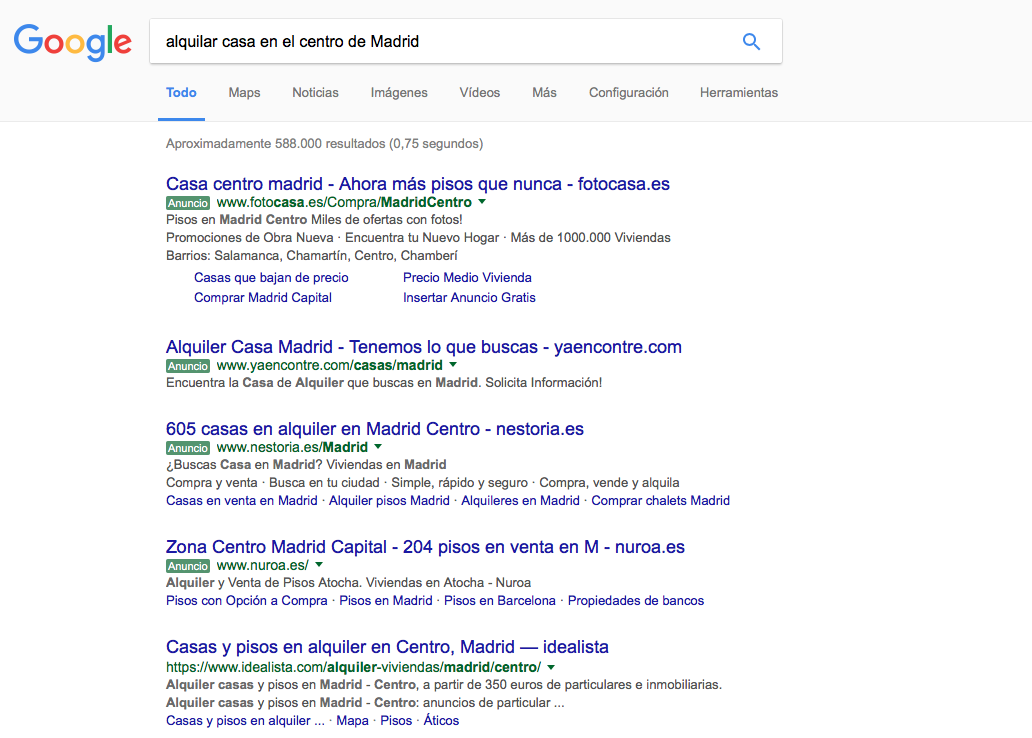Viewport: 1032px width, 738px height.
Task: Click 'Promociones de Obra Nueva' description line
Action: coord(418,238)
